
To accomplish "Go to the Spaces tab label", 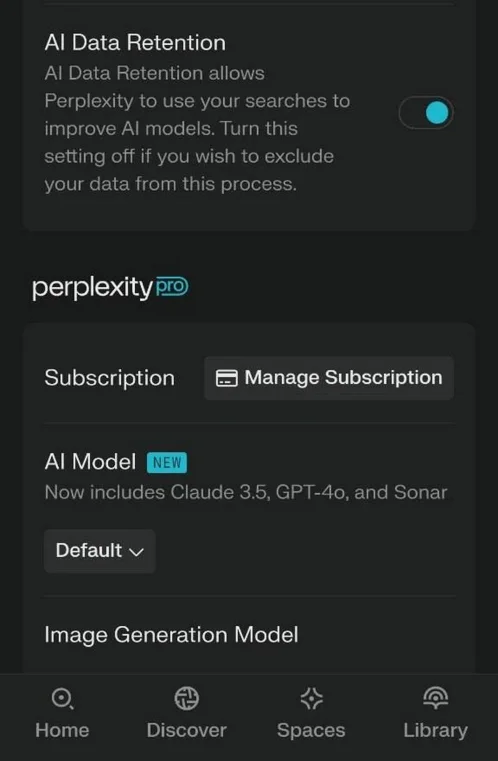I will point(311,730).
